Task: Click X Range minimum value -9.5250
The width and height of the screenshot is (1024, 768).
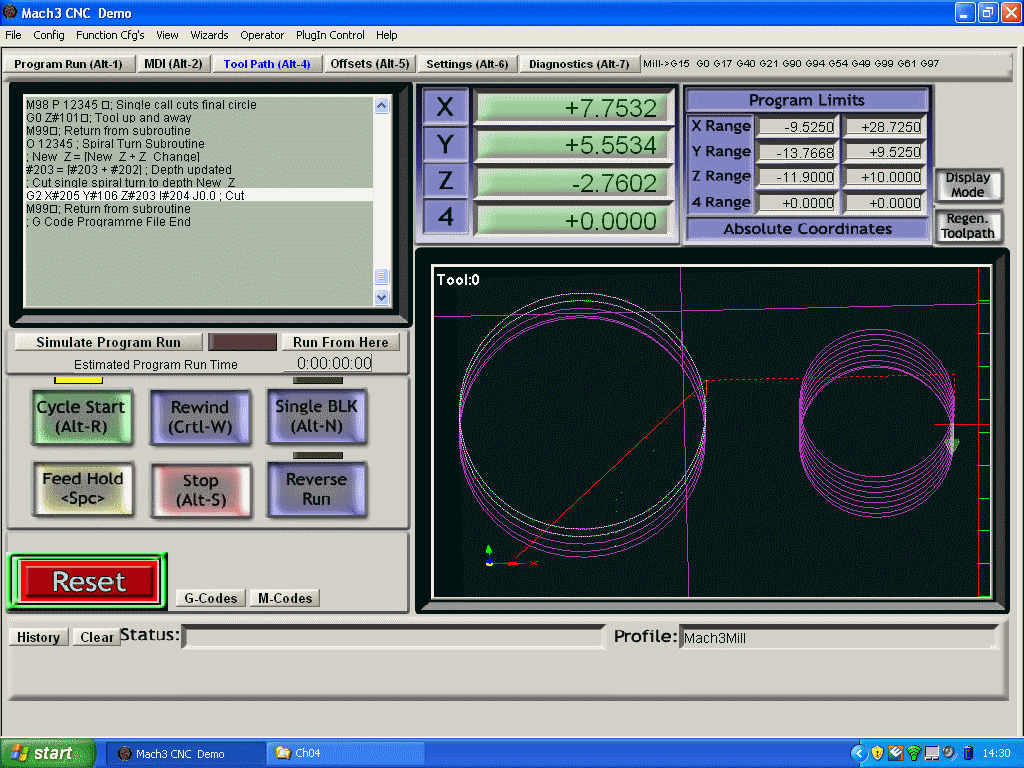Action: [x=797, y=127]
